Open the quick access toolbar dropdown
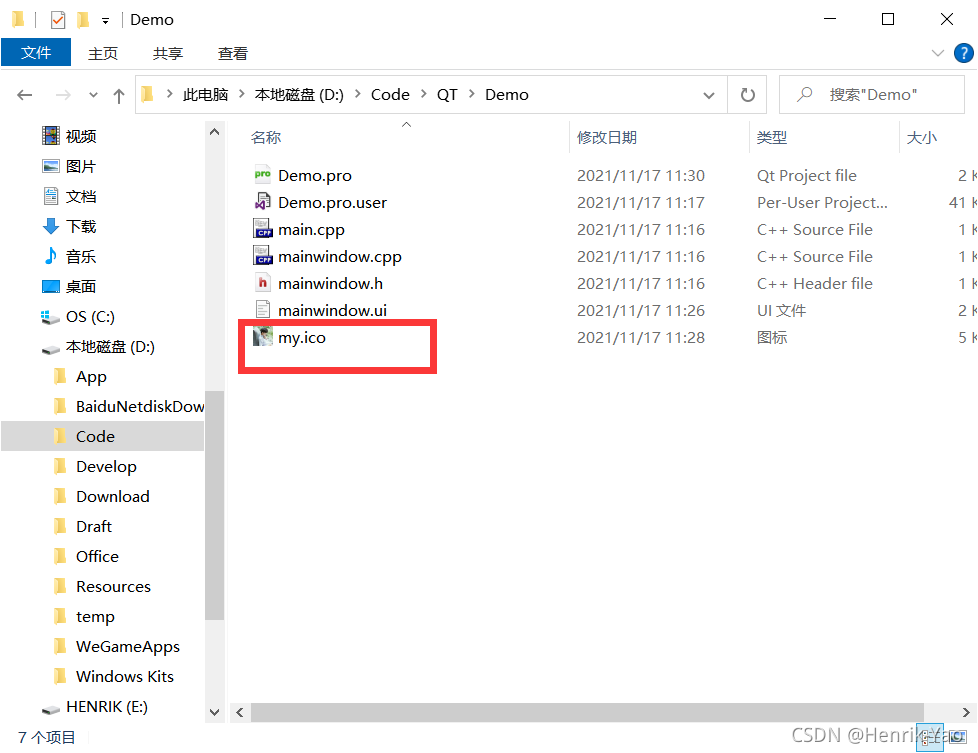The image size is (978, 753). [105, 21]
